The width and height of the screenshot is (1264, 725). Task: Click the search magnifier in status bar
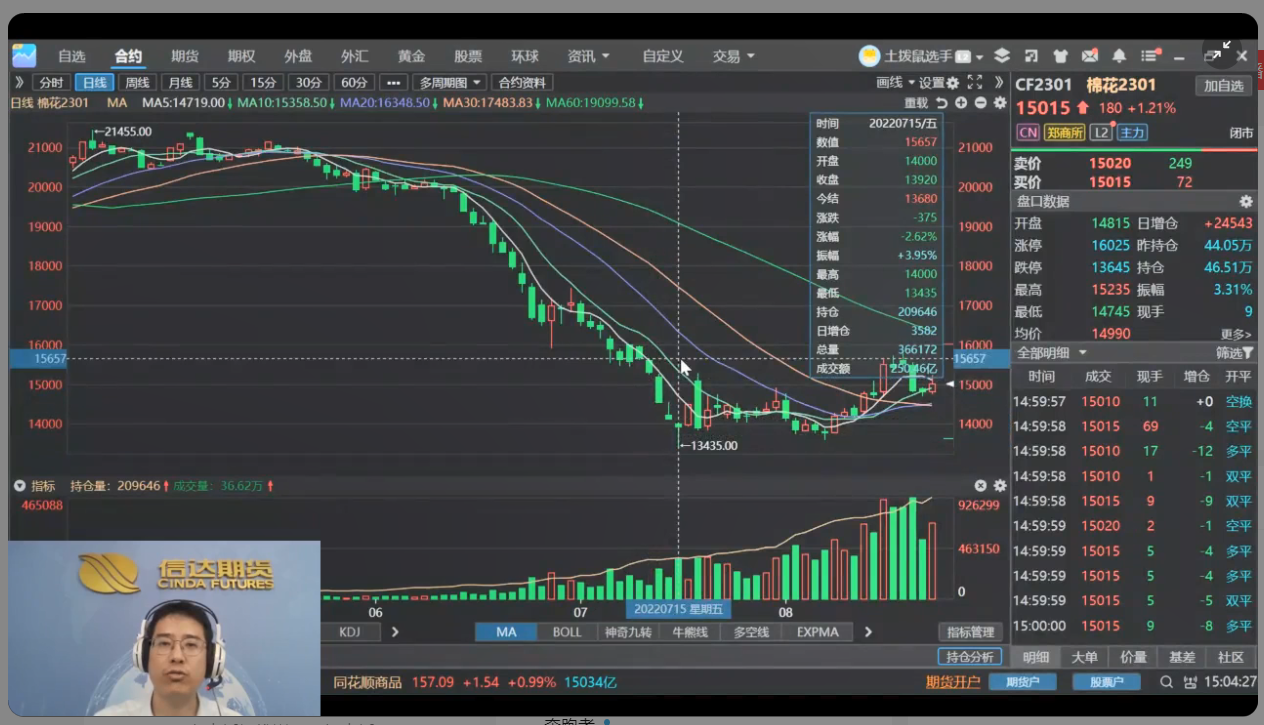[1166, 682]
